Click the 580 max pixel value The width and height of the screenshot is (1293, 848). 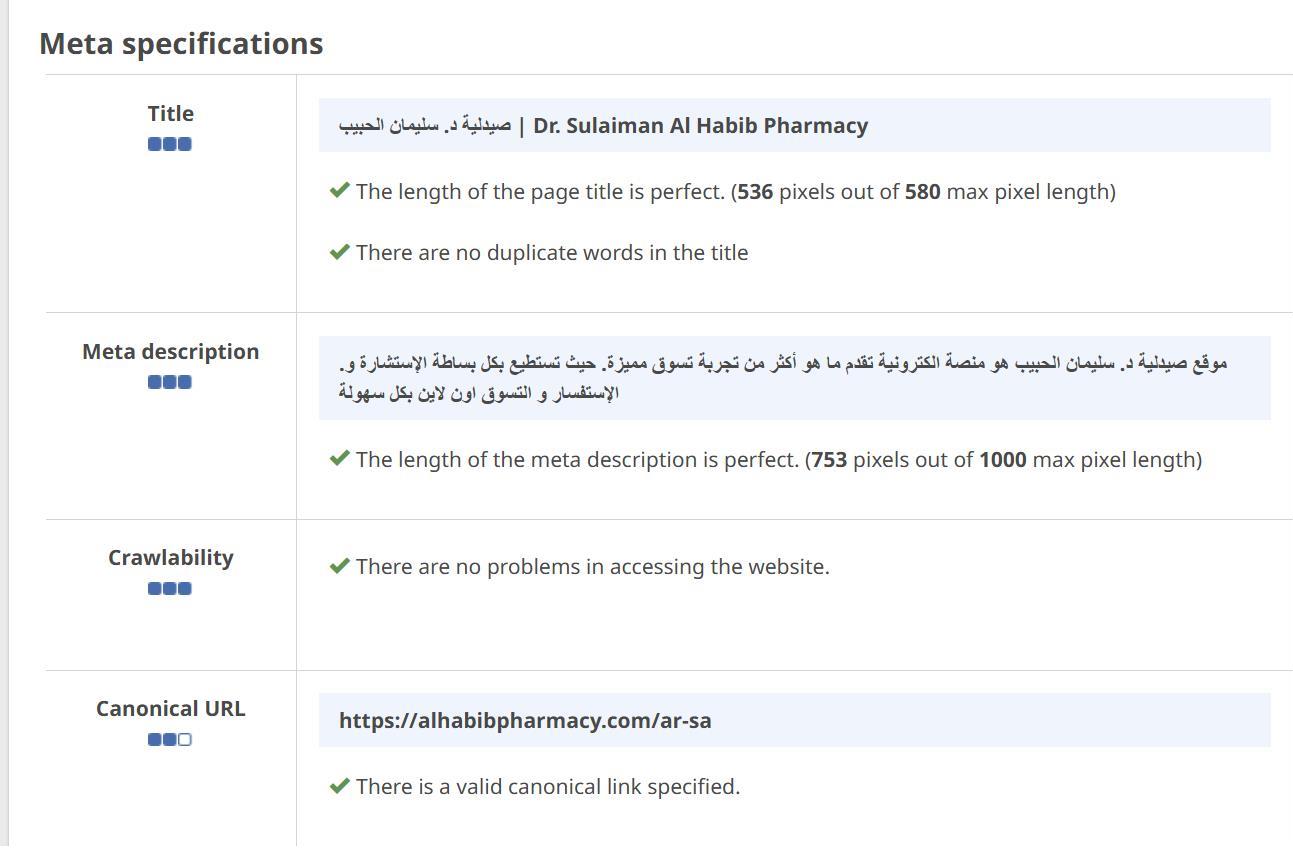(x=923, y=192)
